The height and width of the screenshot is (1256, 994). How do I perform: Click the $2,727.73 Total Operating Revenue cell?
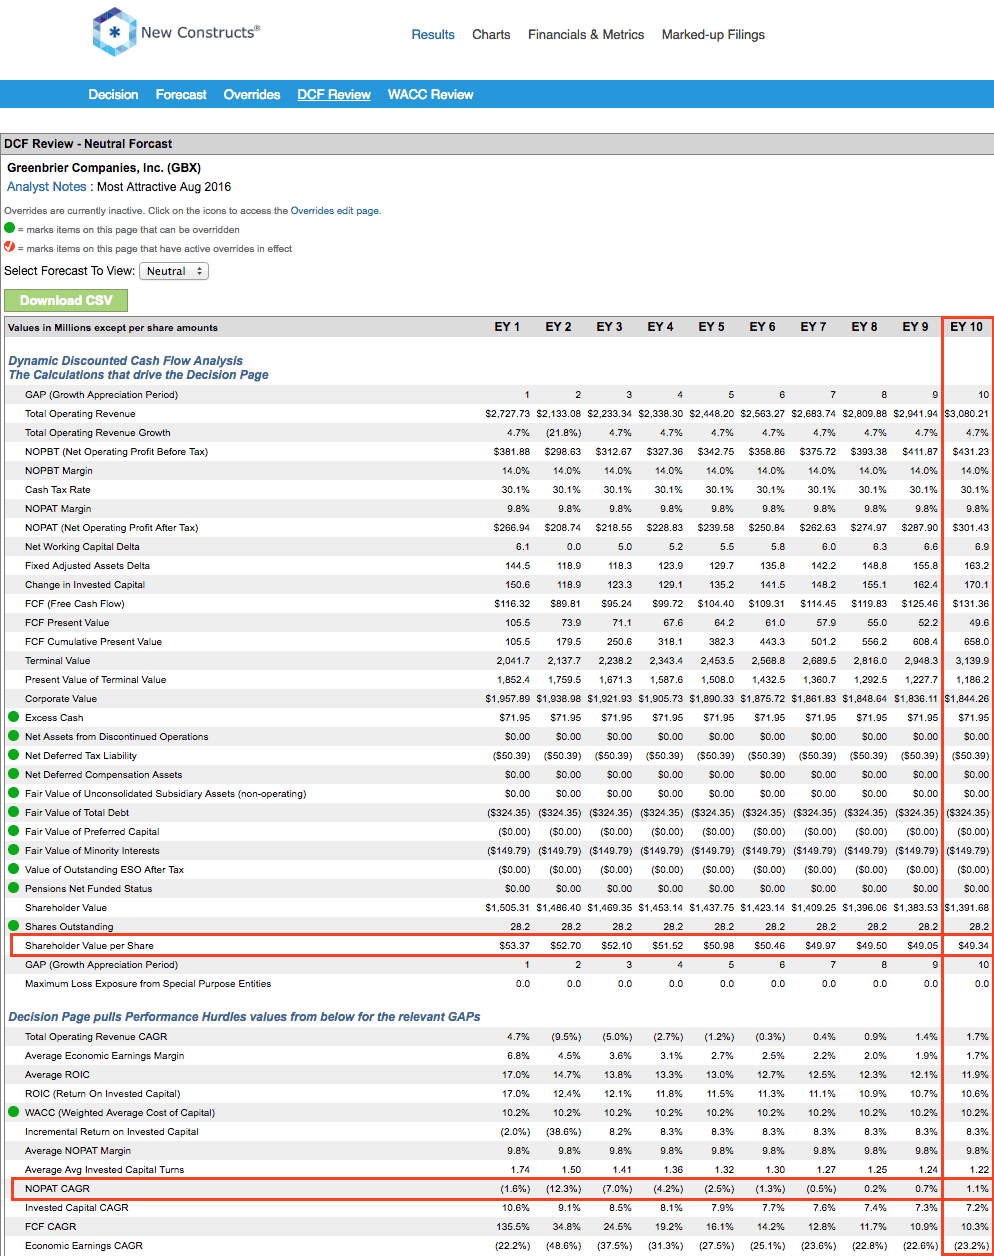tap(508, 413)
